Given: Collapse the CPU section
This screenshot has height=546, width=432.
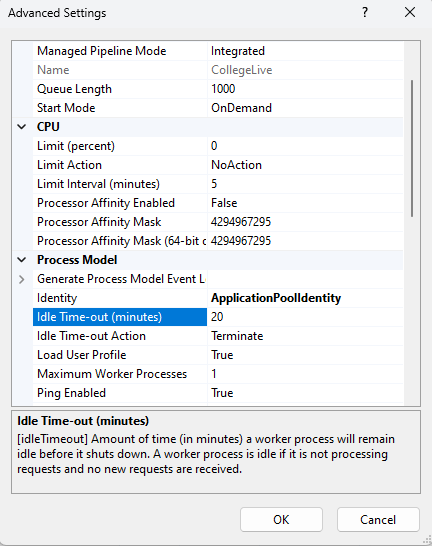Looking at the screenshot, I should (22, 127).
